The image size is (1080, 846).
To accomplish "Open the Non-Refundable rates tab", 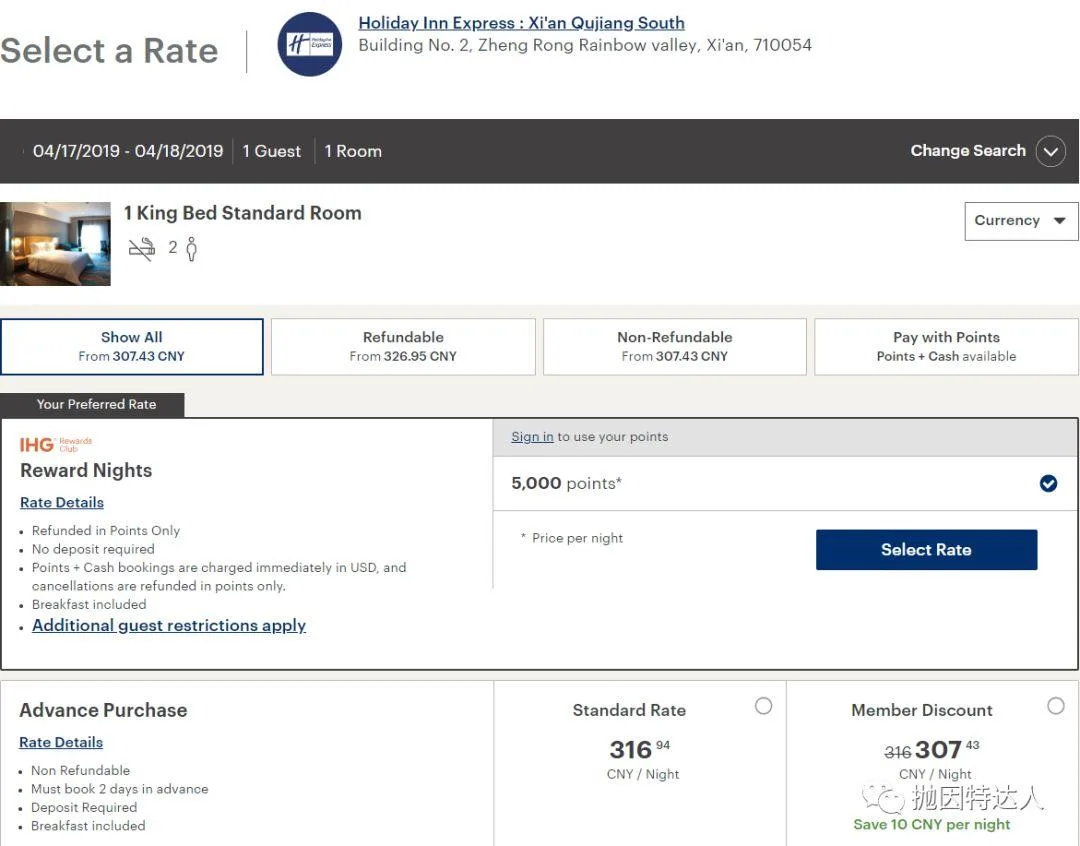I will [674, 346].
